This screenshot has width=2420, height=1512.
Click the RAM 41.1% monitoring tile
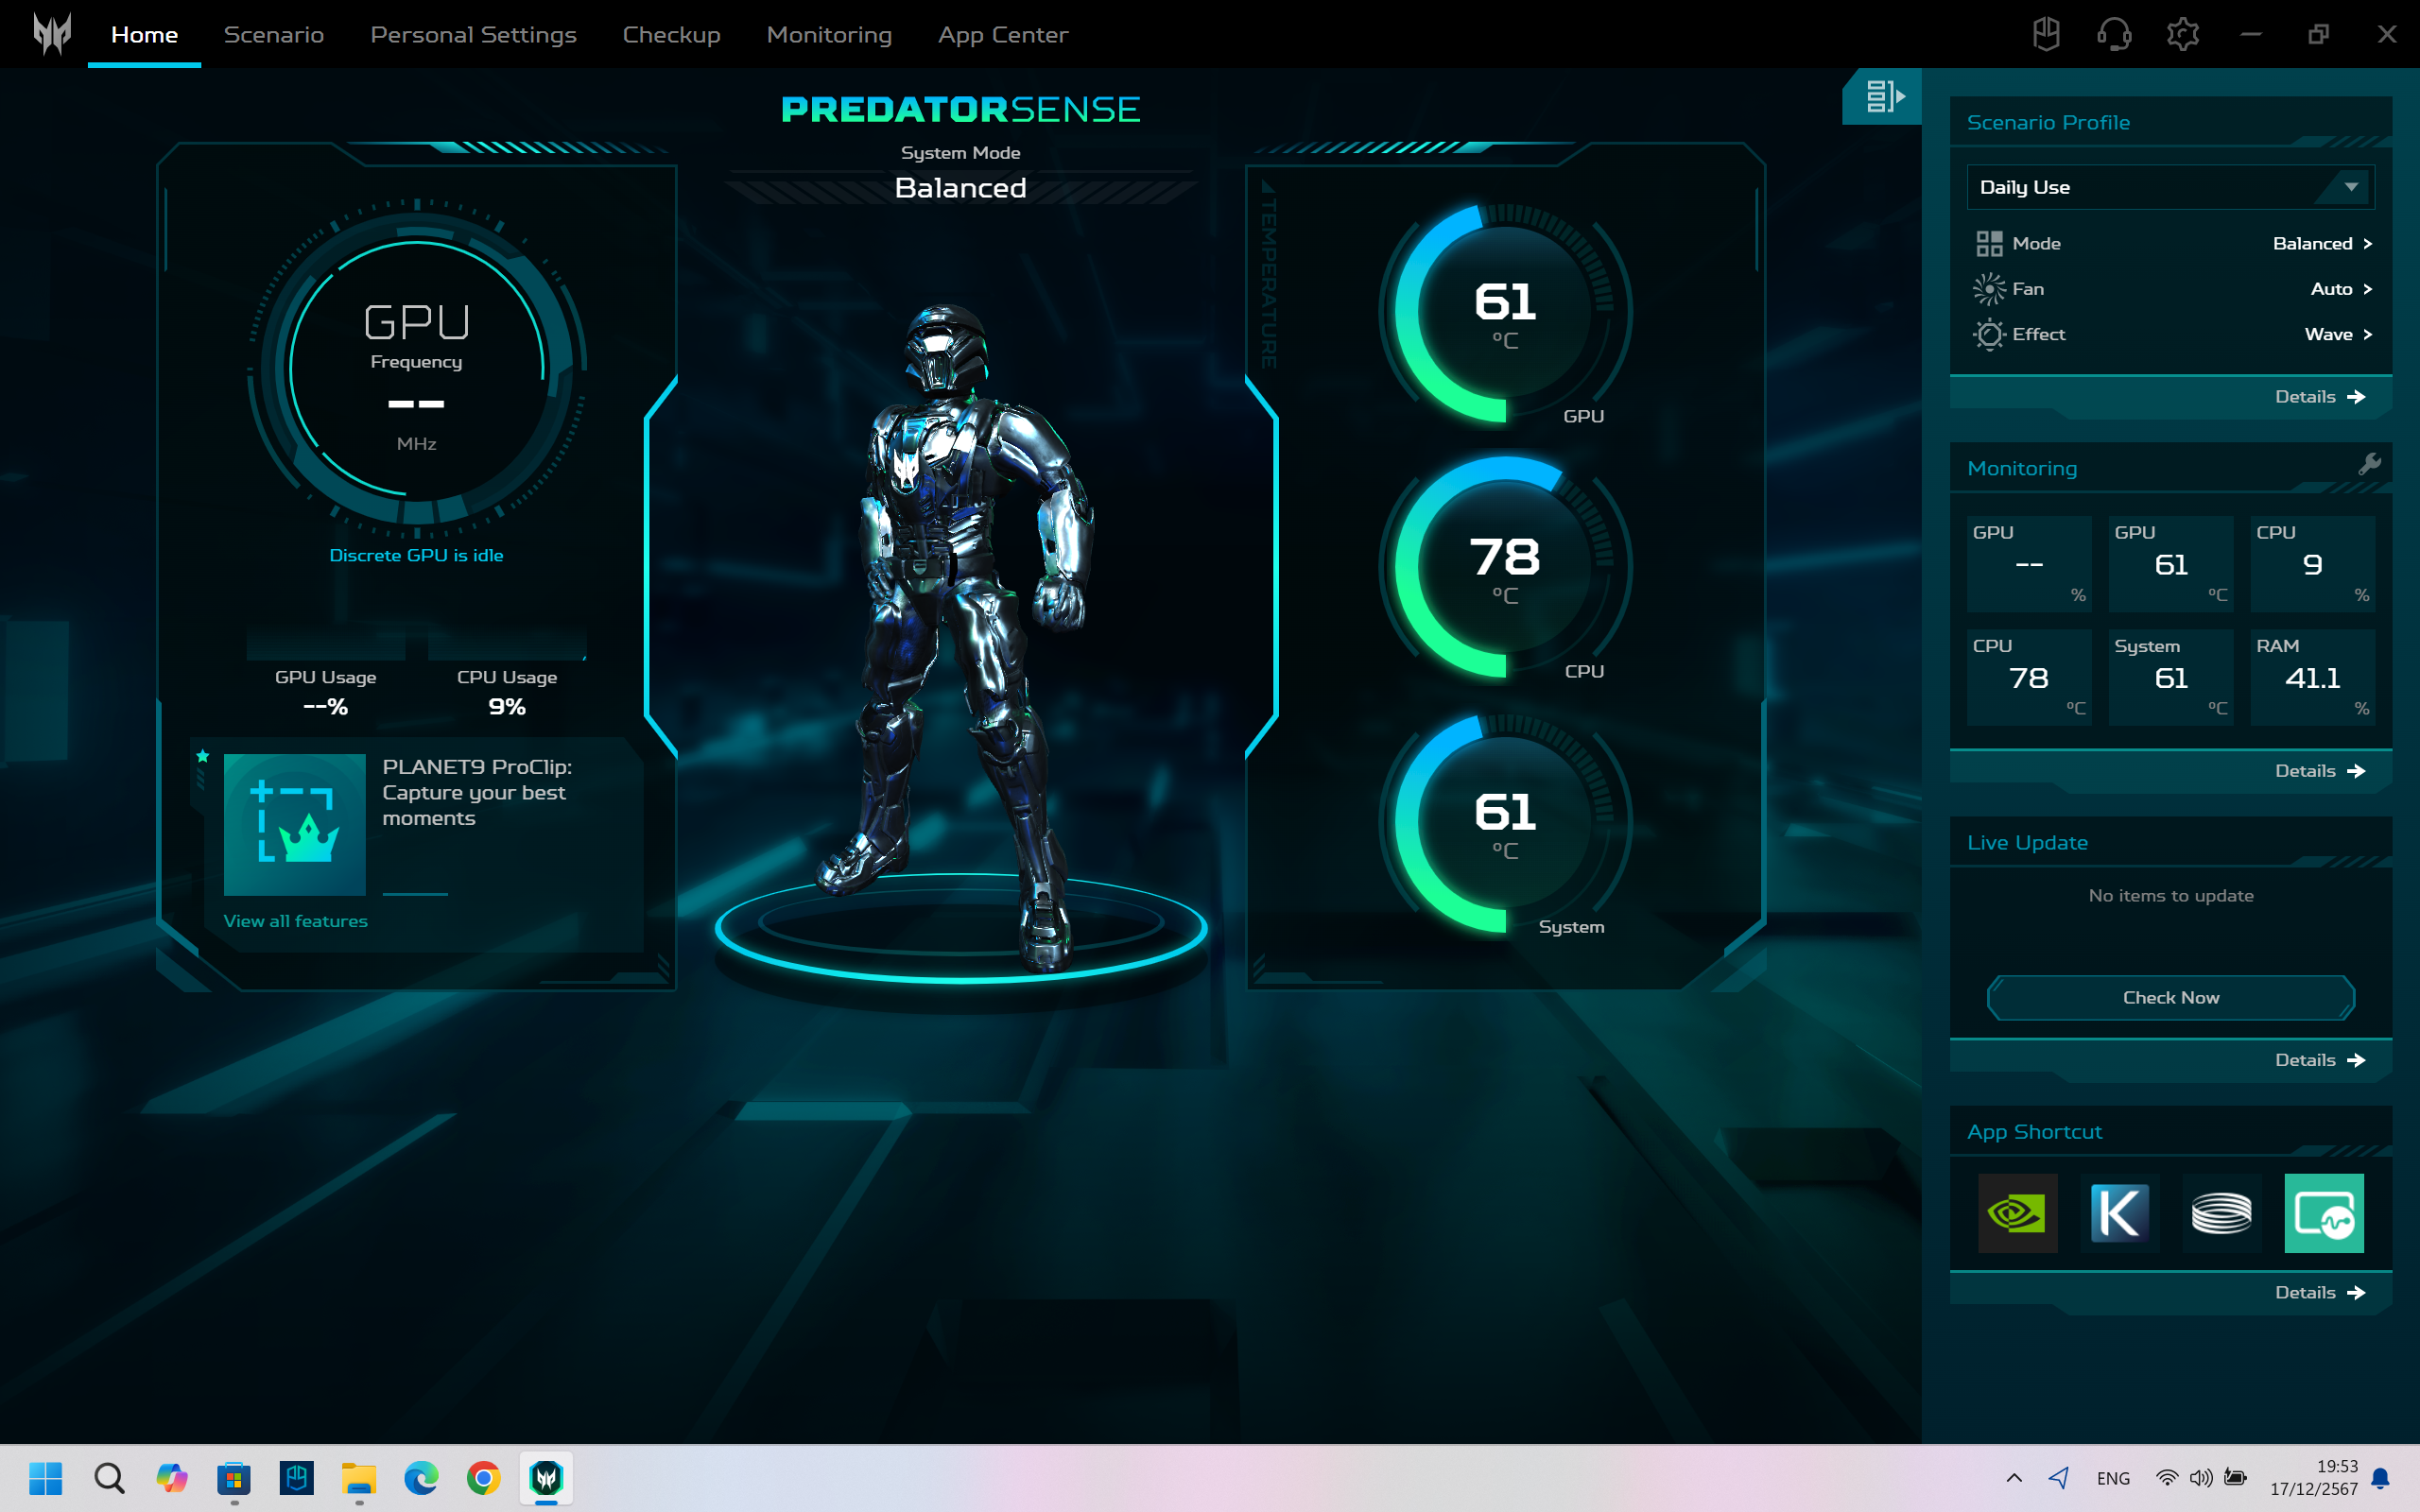pyautogui.click(x=2312, y=675)
